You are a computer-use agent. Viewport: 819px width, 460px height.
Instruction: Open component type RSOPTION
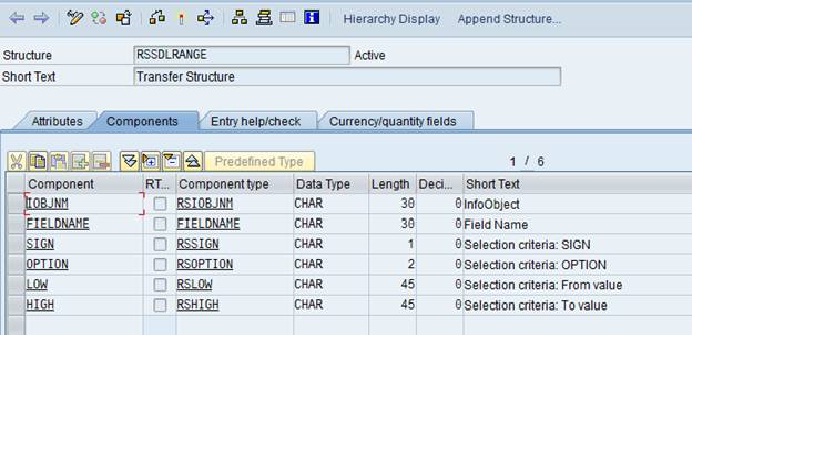[x=205, y=264]
